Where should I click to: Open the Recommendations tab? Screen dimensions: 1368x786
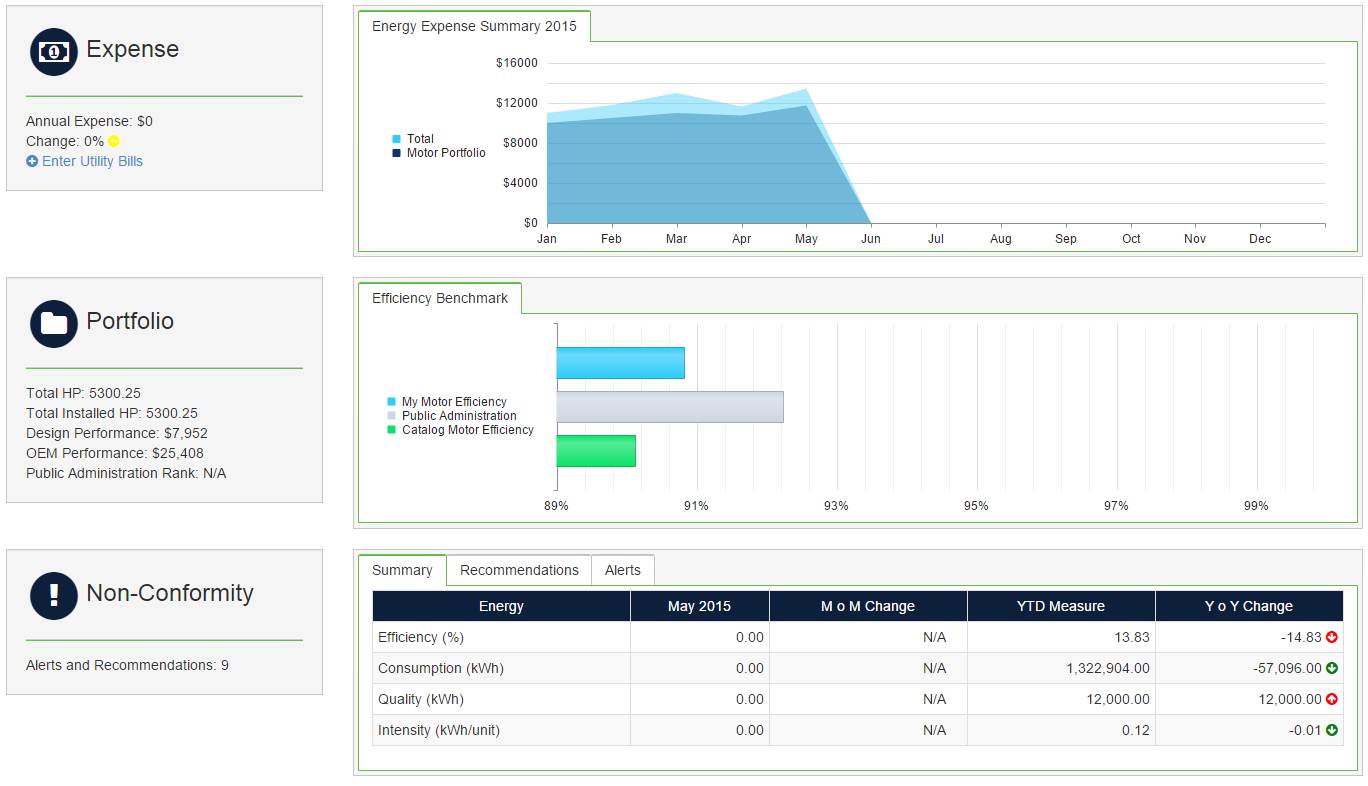click(x=519, y=570)
